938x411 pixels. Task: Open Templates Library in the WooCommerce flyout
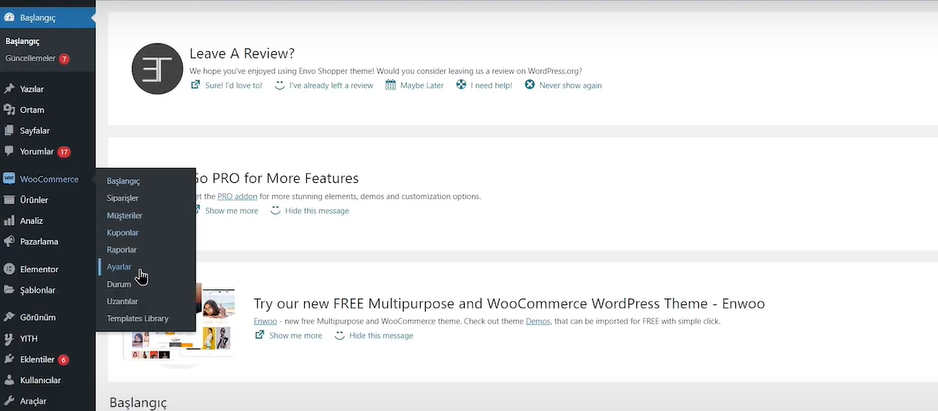[x=138, y=319]
